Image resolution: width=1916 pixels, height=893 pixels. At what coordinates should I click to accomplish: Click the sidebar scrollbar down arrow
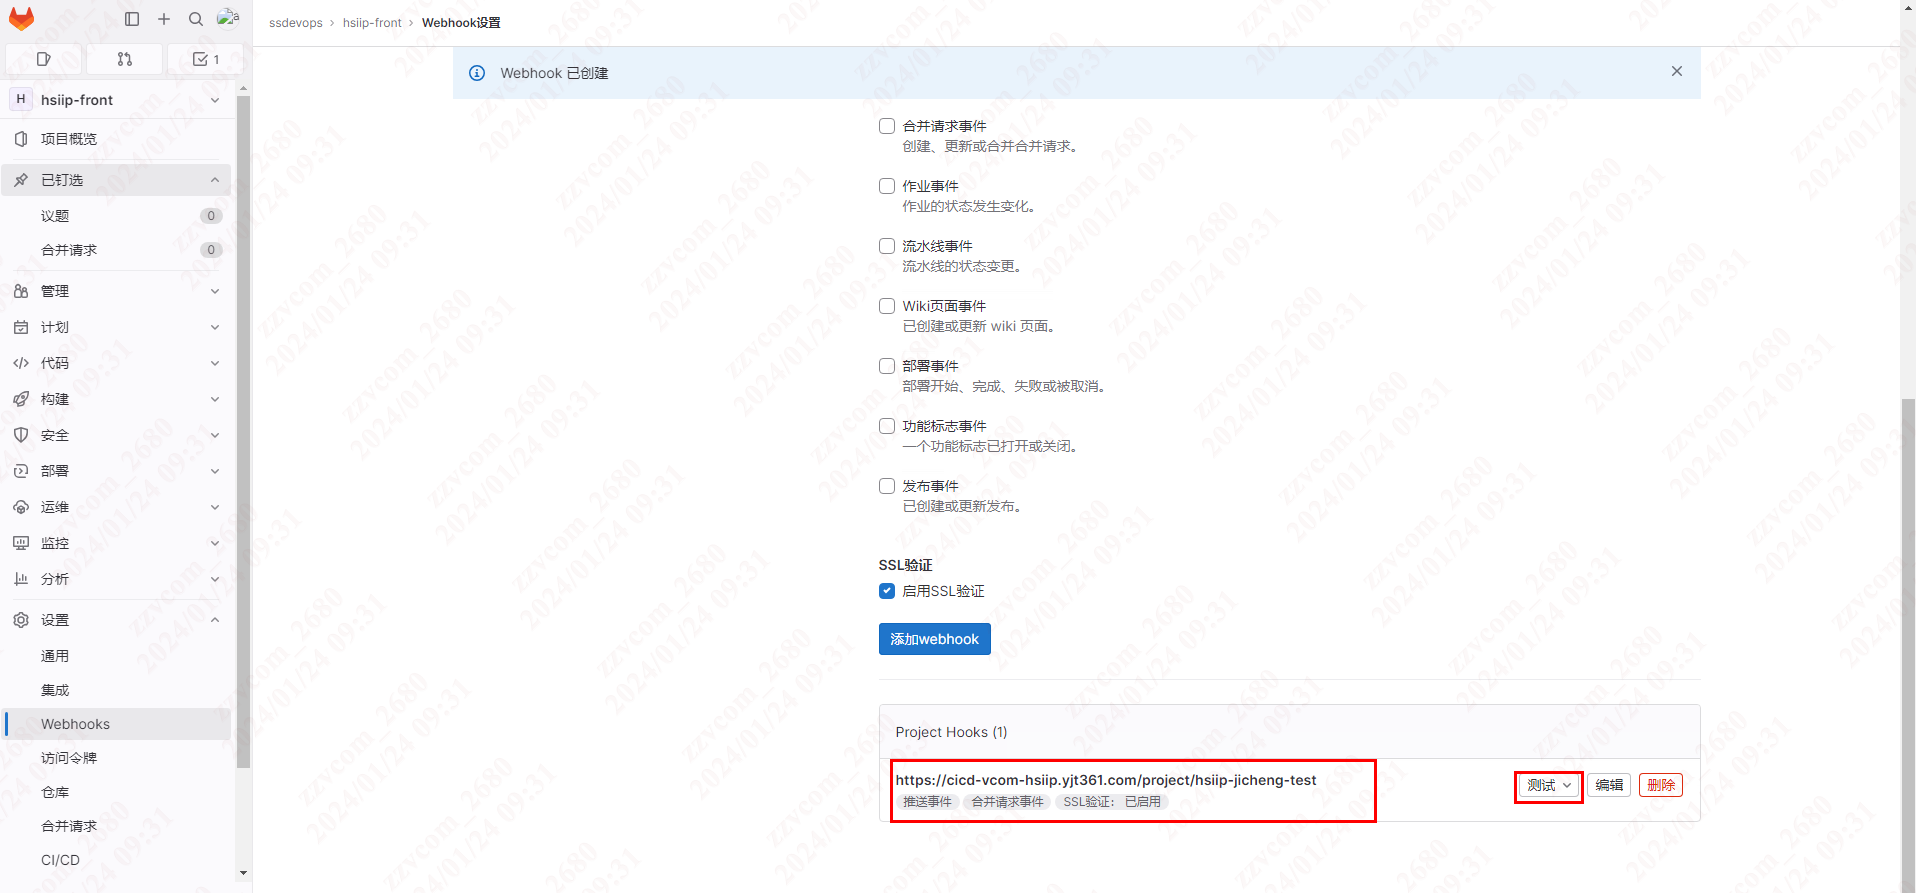(x=243, y=873)
